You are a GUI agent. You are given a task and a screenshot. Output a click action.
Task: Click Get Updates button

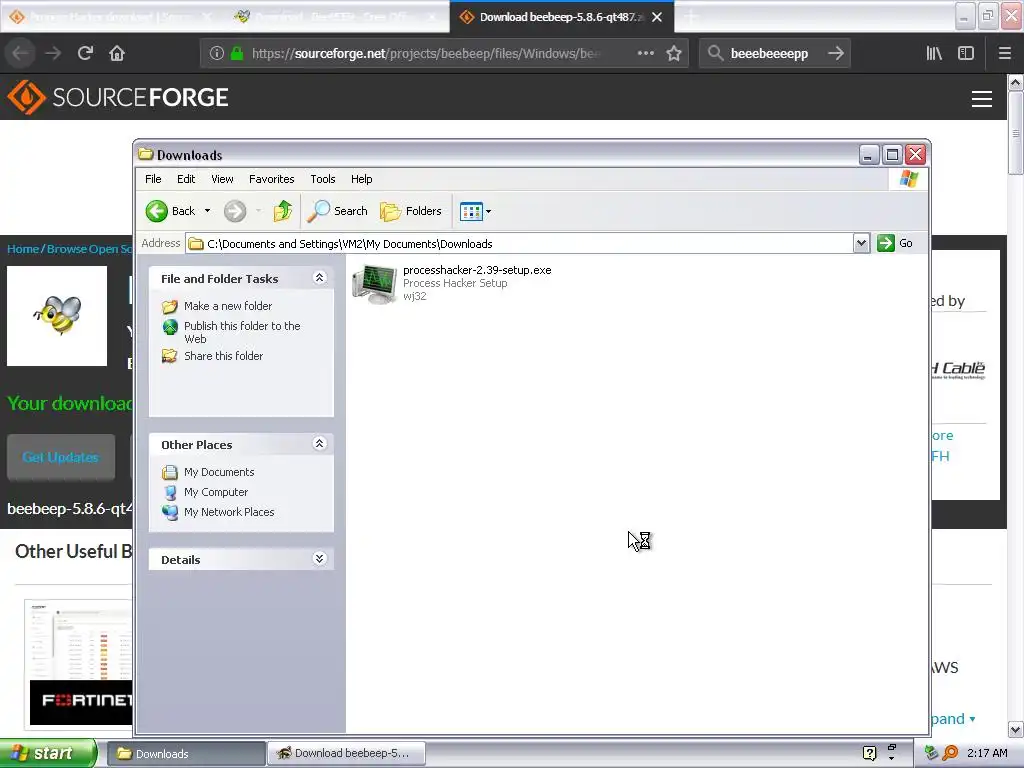61,457
